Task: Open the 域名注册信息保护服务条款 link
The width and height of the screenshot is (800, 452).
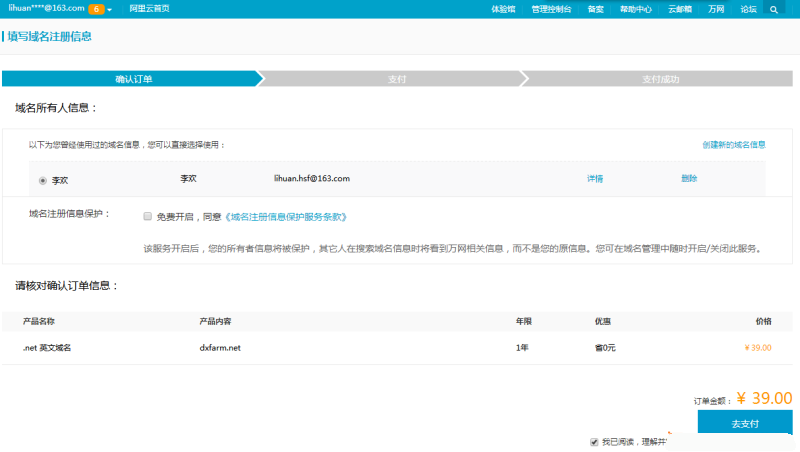Action: [x=286, y=217]
